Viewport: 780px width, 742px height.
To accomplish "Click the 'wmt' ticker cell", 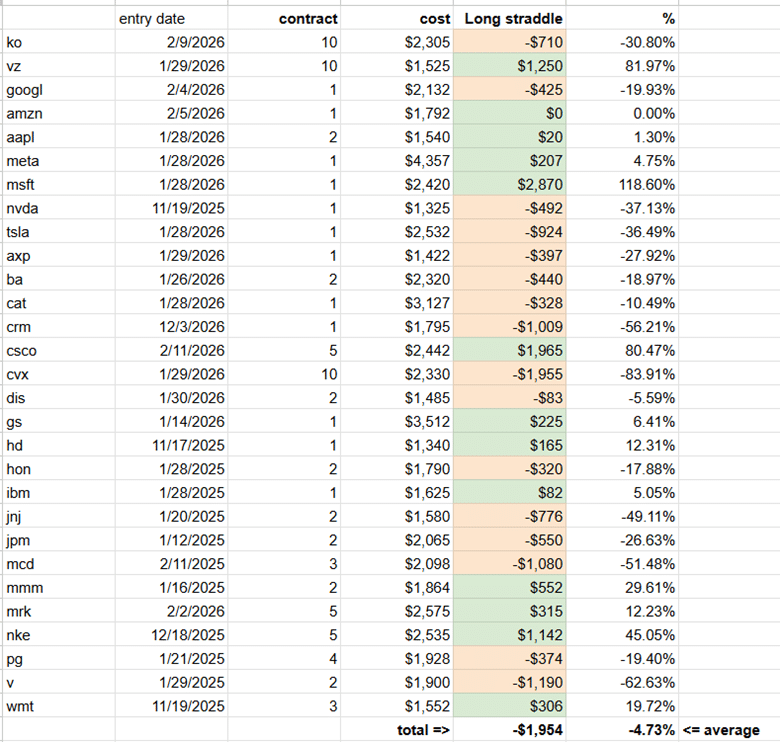I will [19, 706].
